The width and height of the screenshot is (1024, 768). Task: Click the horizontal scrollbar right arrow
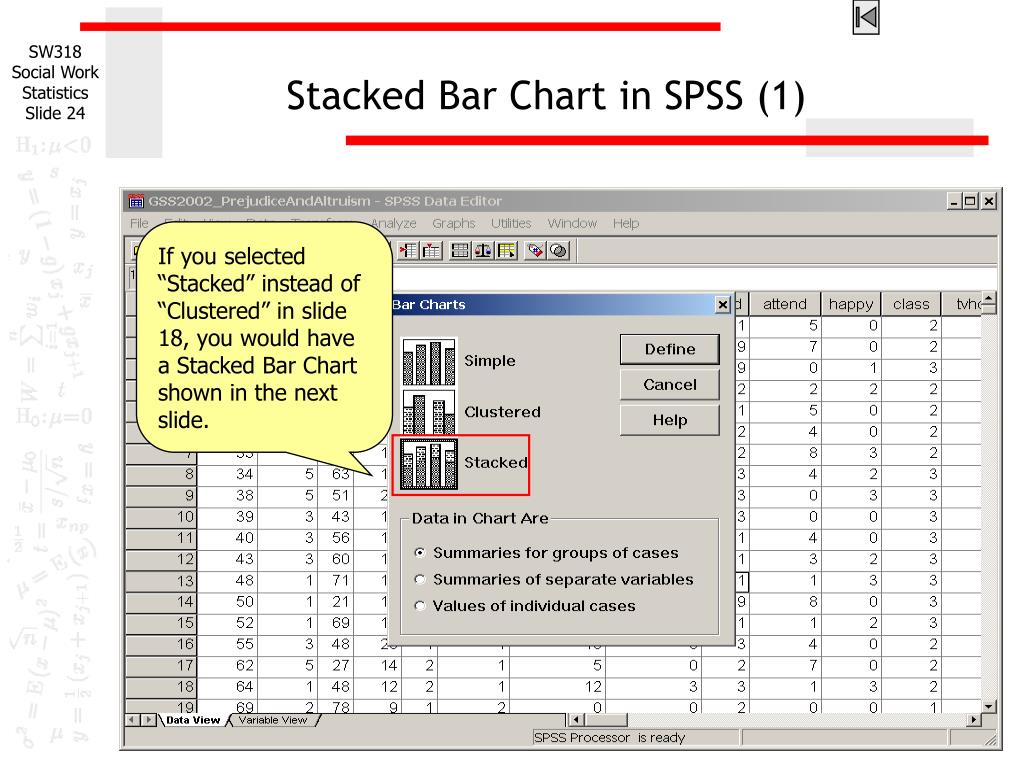974,720
